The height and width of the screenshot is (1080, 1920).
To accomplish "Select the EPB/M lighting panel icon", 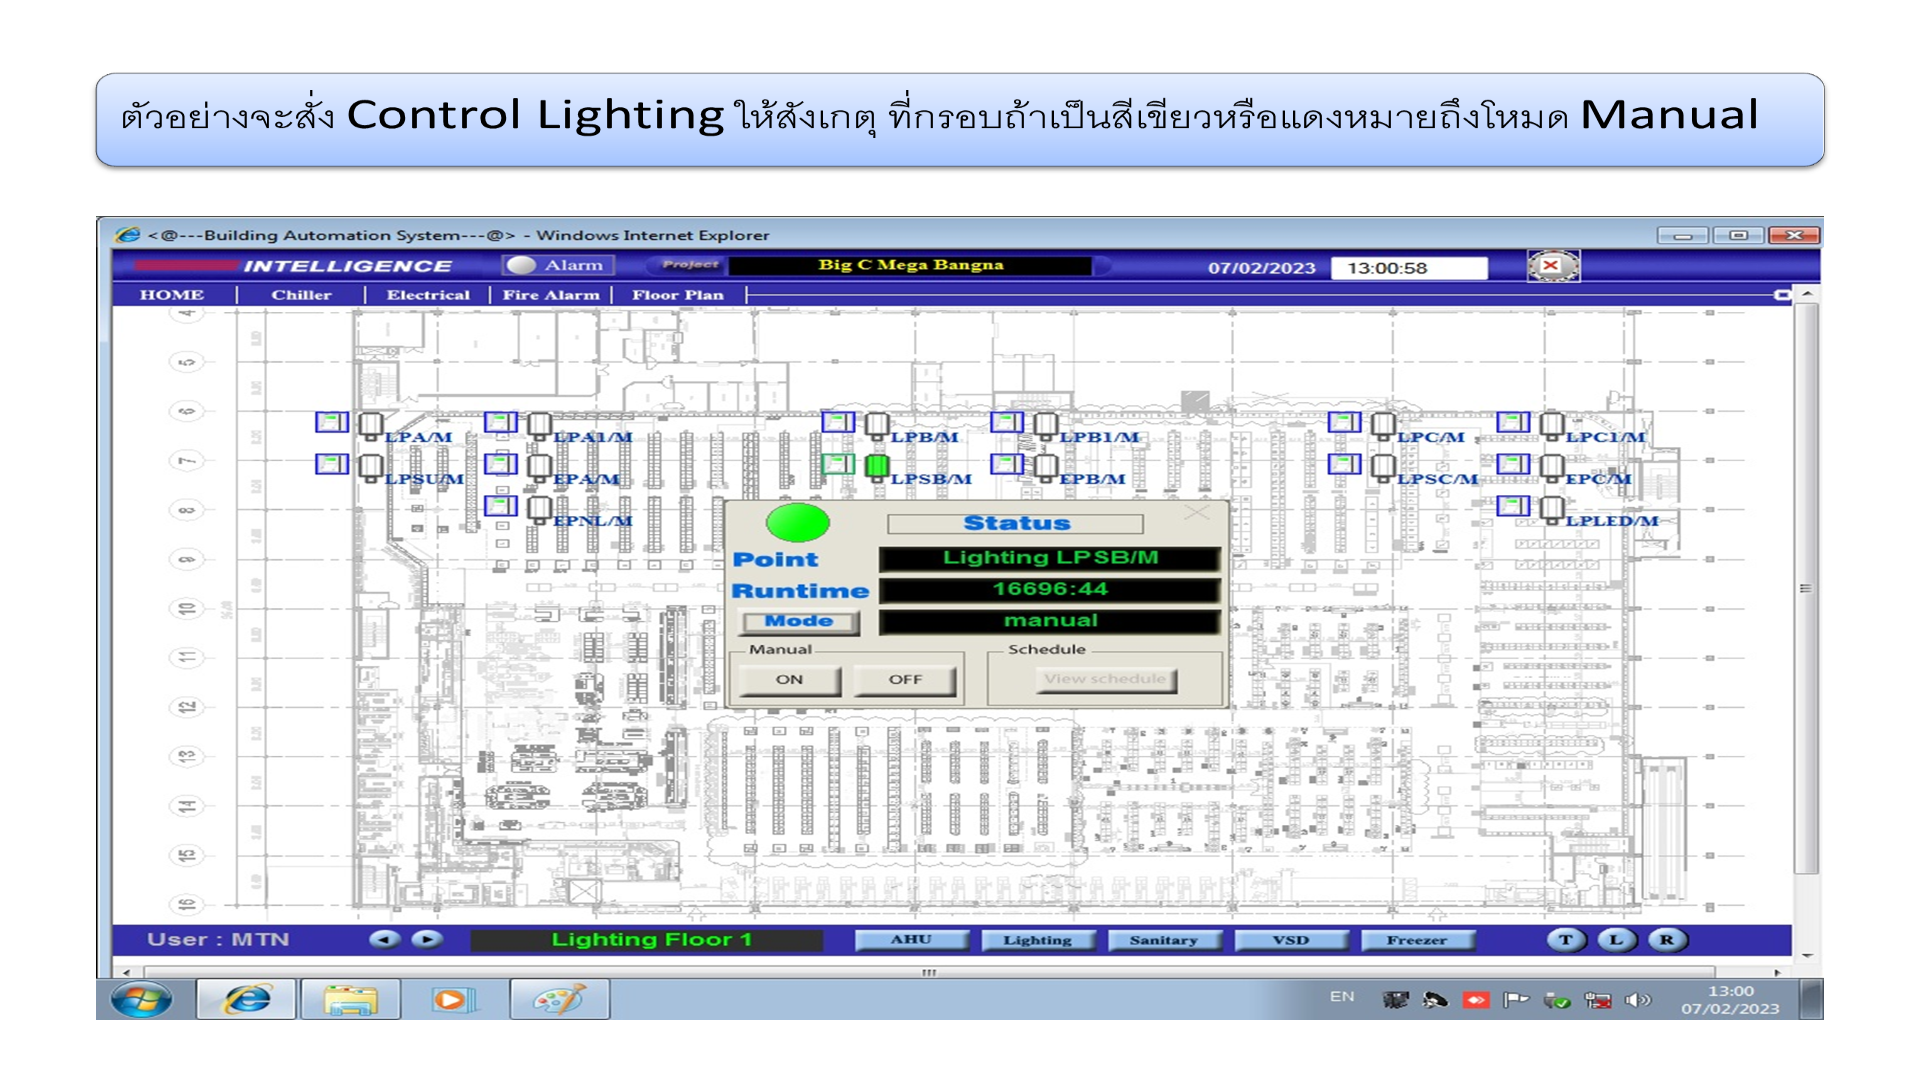I will click(x=1046, y=468).
